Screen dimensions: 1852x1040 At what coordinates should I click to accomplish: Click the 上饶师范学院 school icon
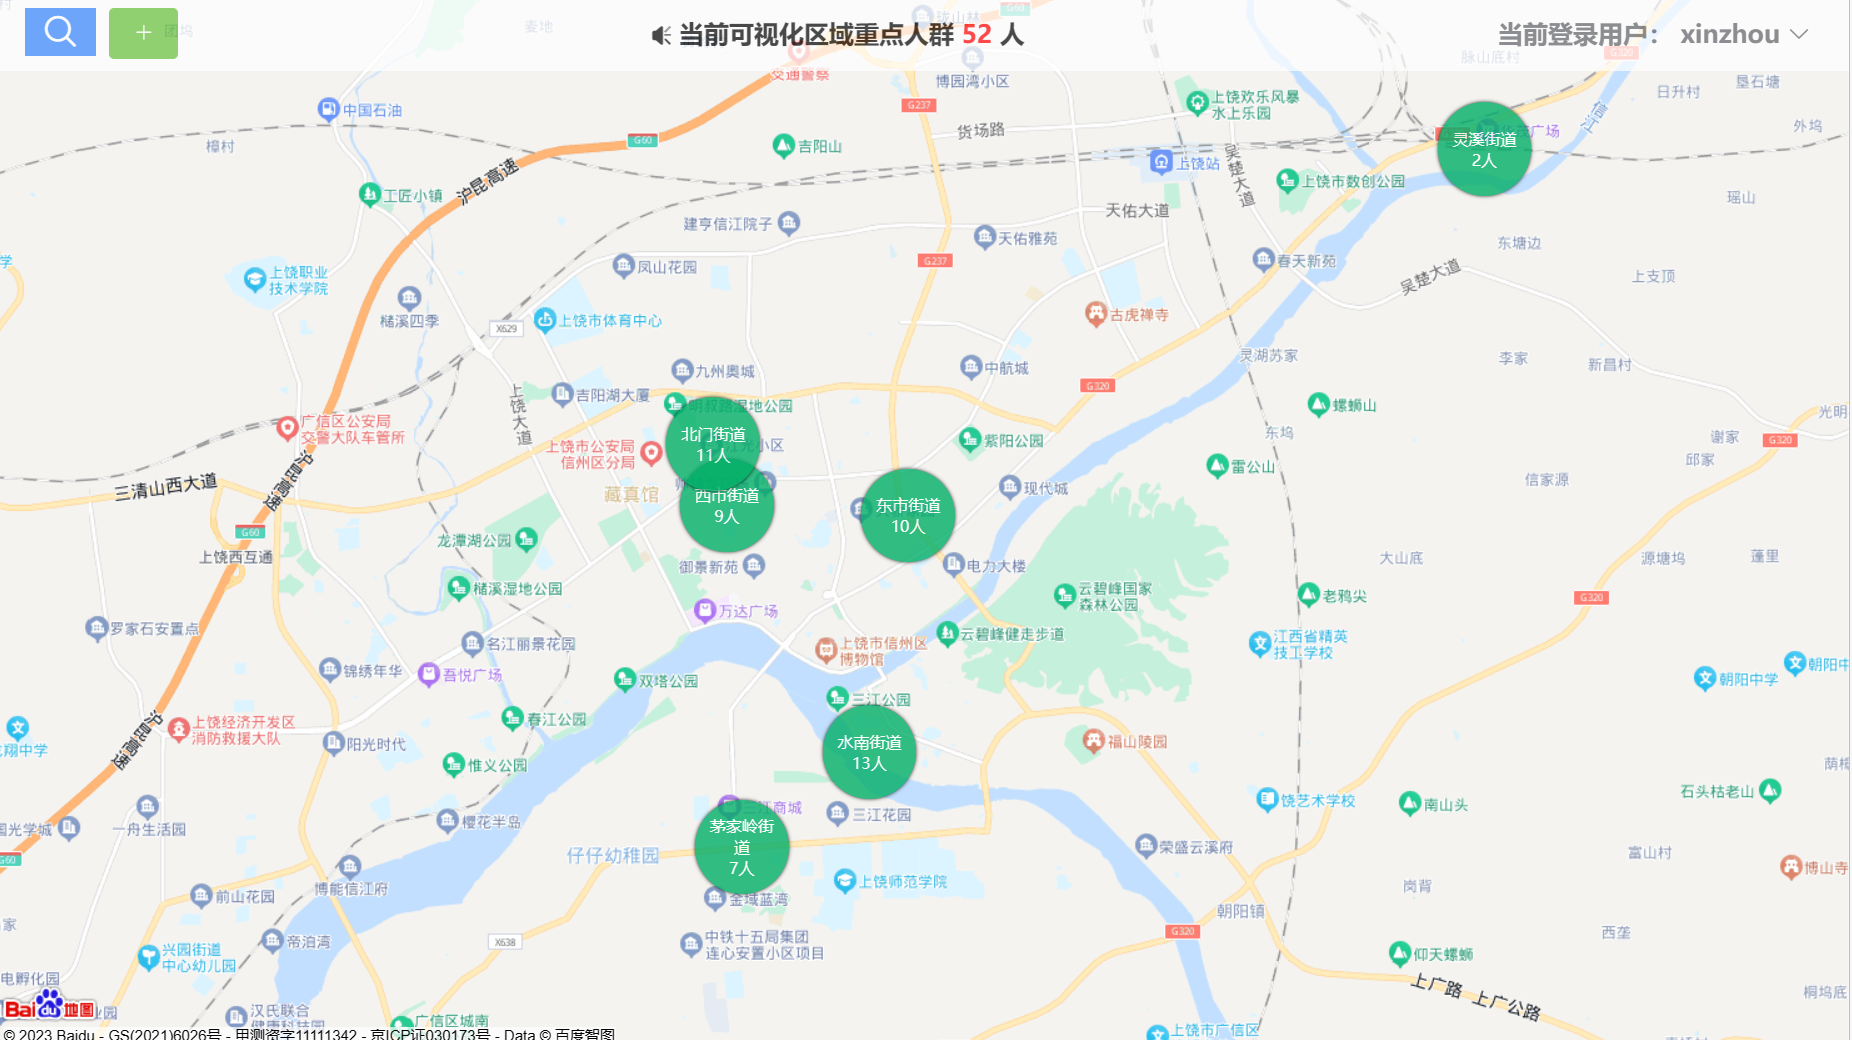click(x=845, y=881)
